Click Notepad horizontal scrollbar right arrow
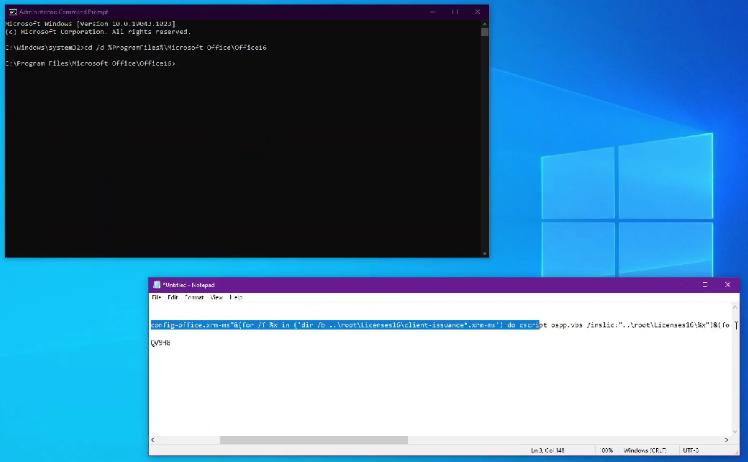The image size is (748, 462). 727,440
